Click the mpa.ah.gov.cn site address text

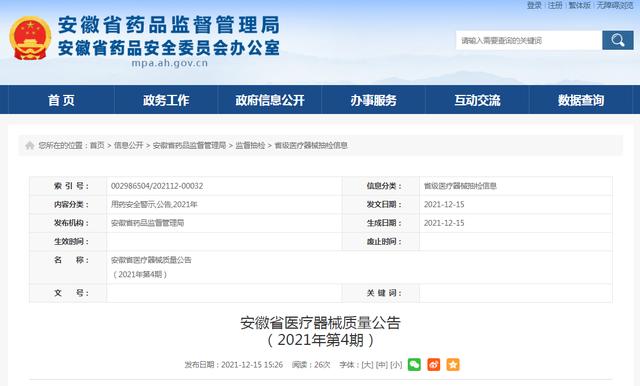(170, 63)
